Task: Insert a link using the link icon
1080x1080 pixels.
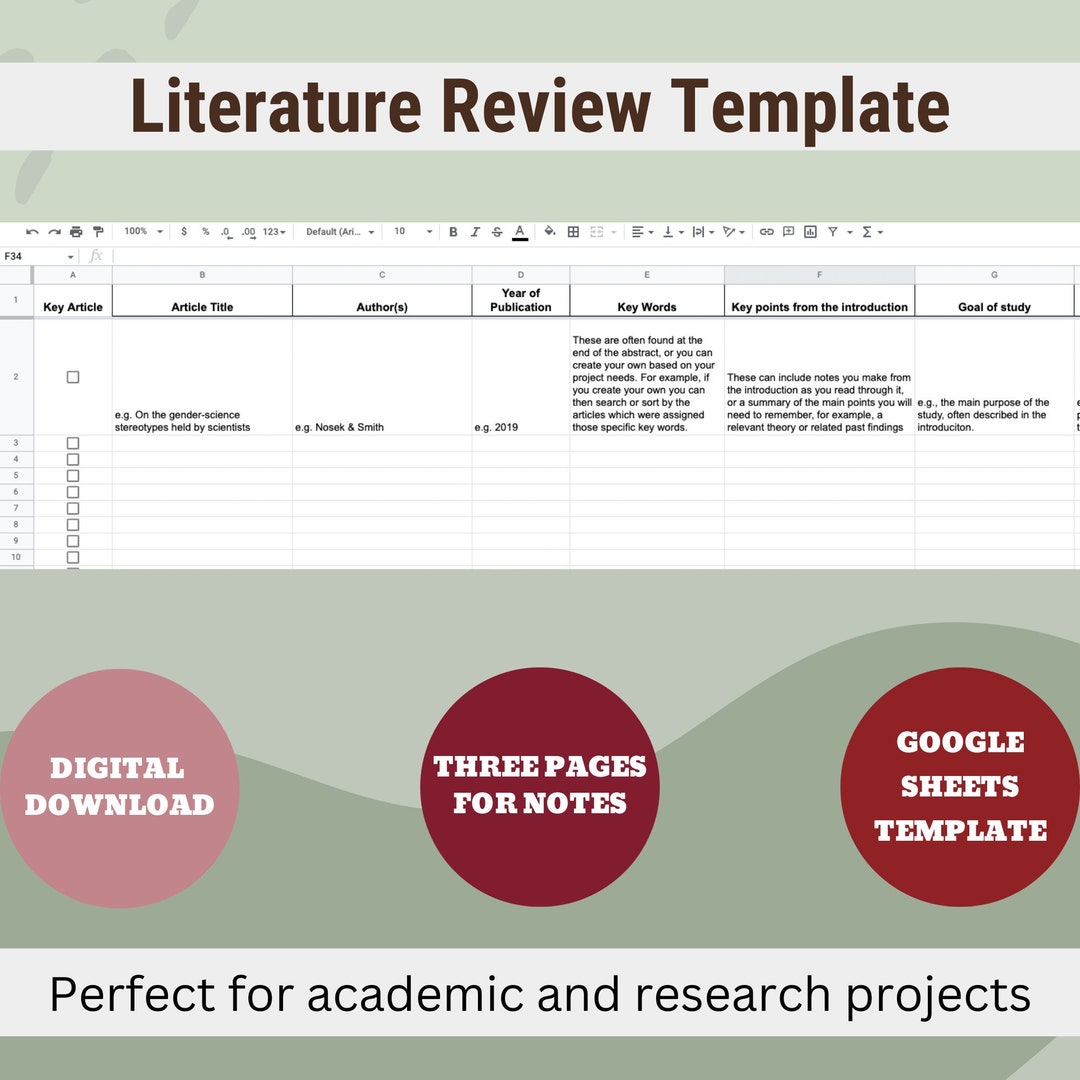Action: coord(765,231)
